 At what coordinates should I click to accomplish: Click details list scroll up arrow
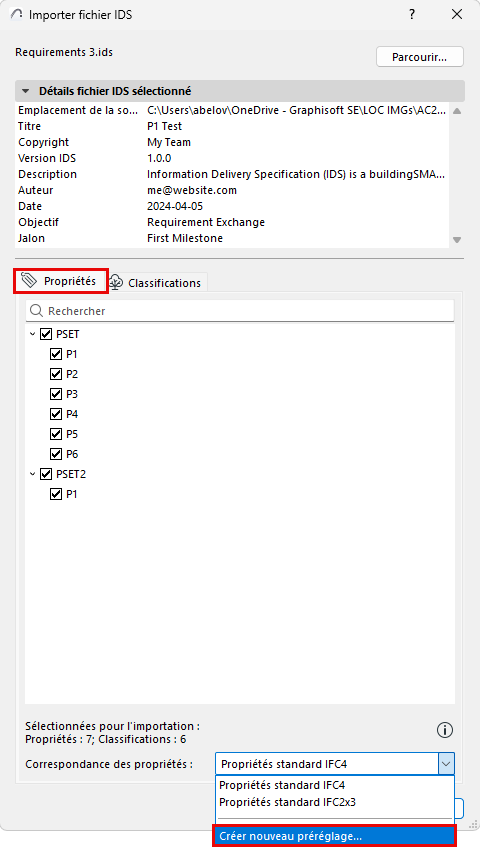pyautogui.click(x=457, y=111)
